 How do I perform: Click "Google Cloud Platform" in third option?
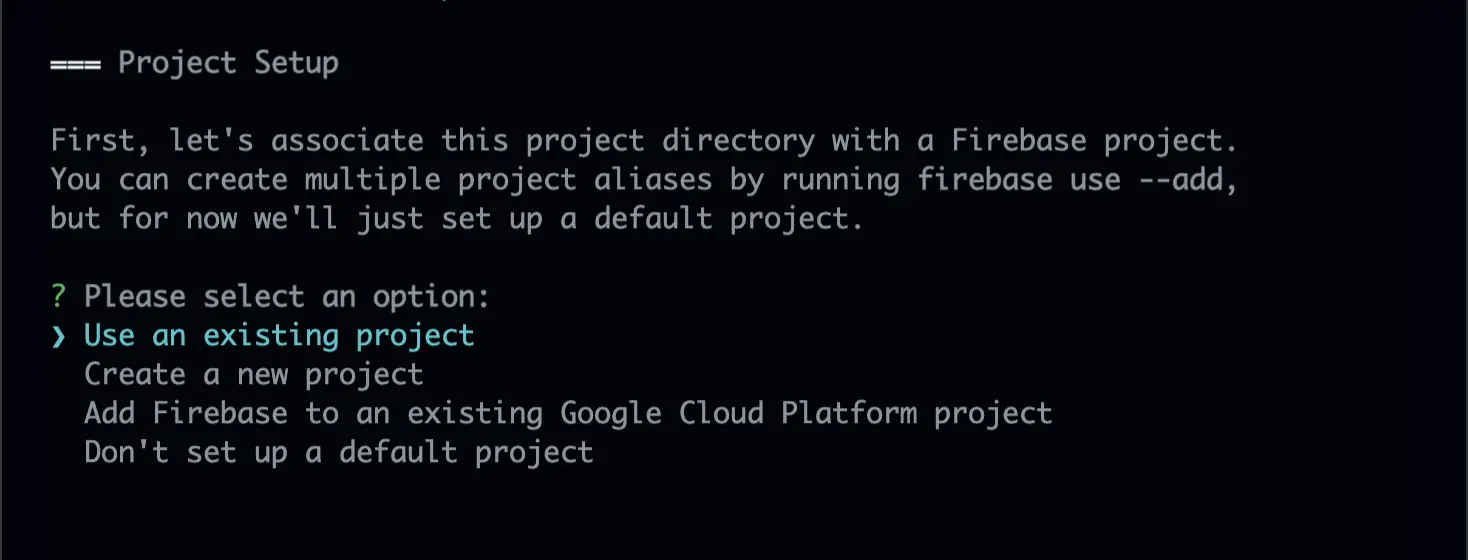pyautogui.click(x=738, y=413)
